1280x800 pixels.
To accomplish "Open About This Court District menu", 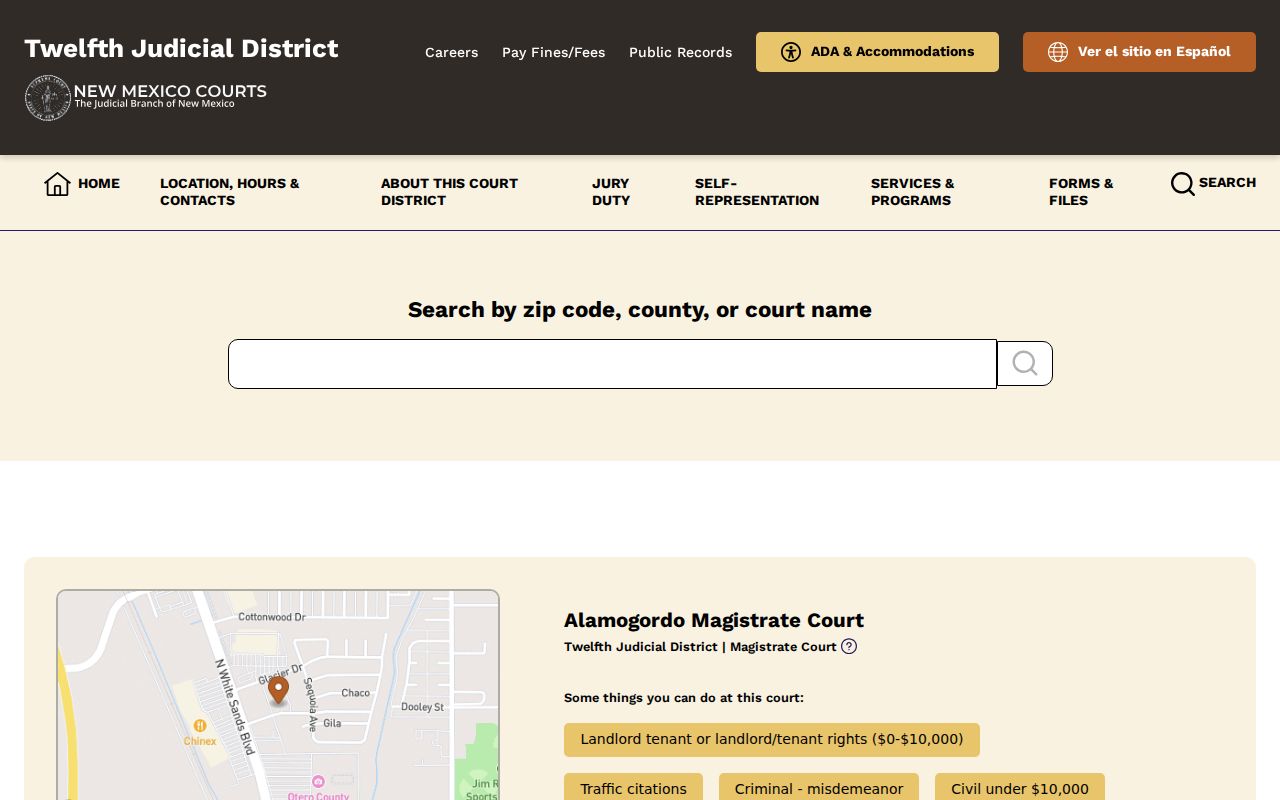I will 449,192.
